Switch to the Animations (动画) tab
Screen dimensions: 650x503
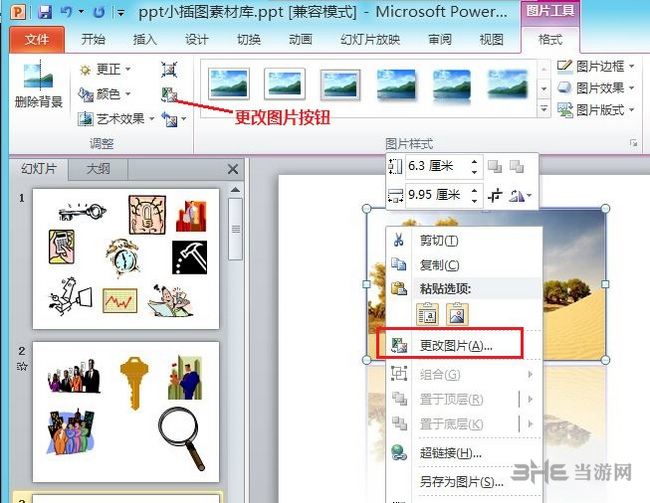(x=301, y=39)
